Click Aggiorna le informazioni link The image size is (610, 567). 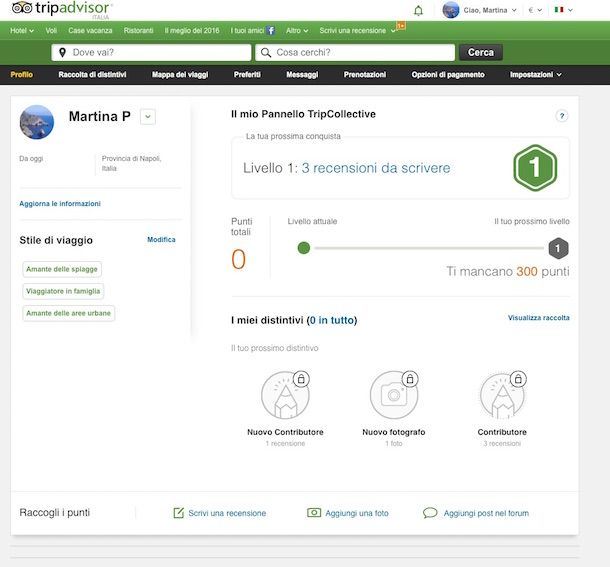(x=60, y=204)
